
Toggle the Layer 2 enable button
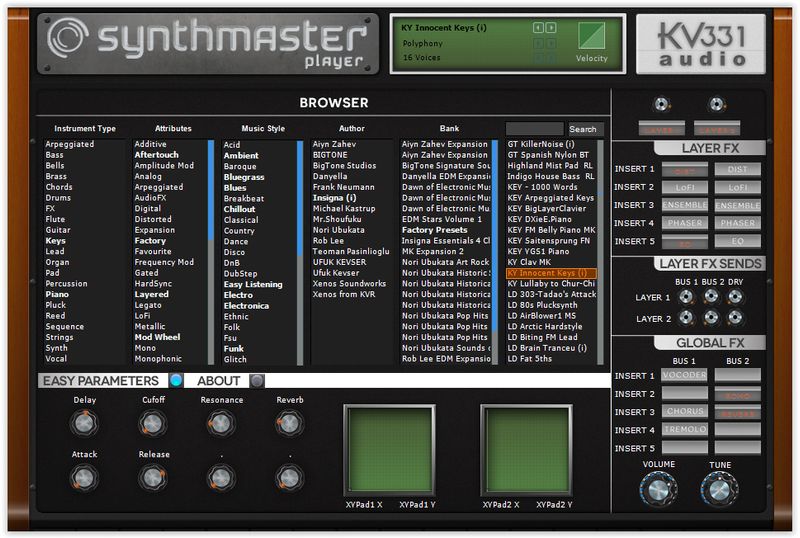(x=717, y=129)
